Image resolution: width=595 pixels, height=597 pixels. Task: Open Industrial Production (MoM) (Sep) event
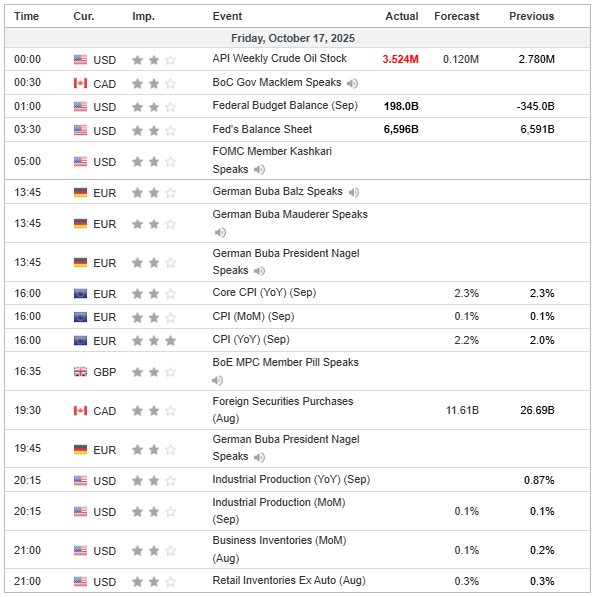279,511
